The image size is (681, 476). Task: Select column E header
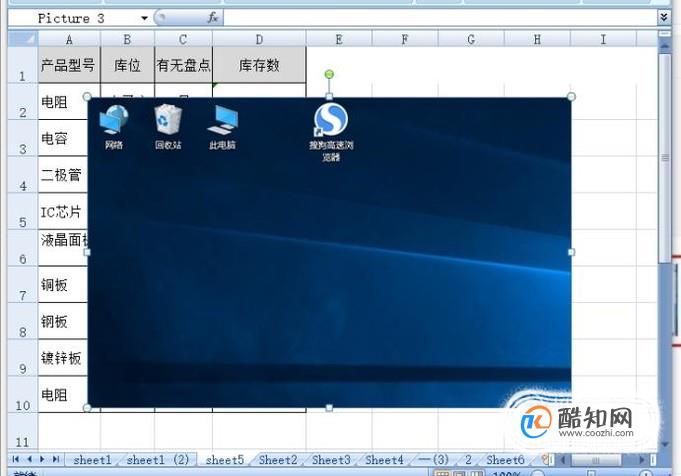[x=339, y=40]
